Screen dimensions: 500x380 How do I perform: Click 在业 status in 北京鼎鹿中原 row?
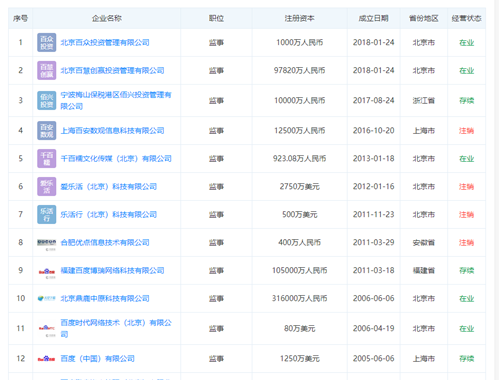tap(466, 299)
